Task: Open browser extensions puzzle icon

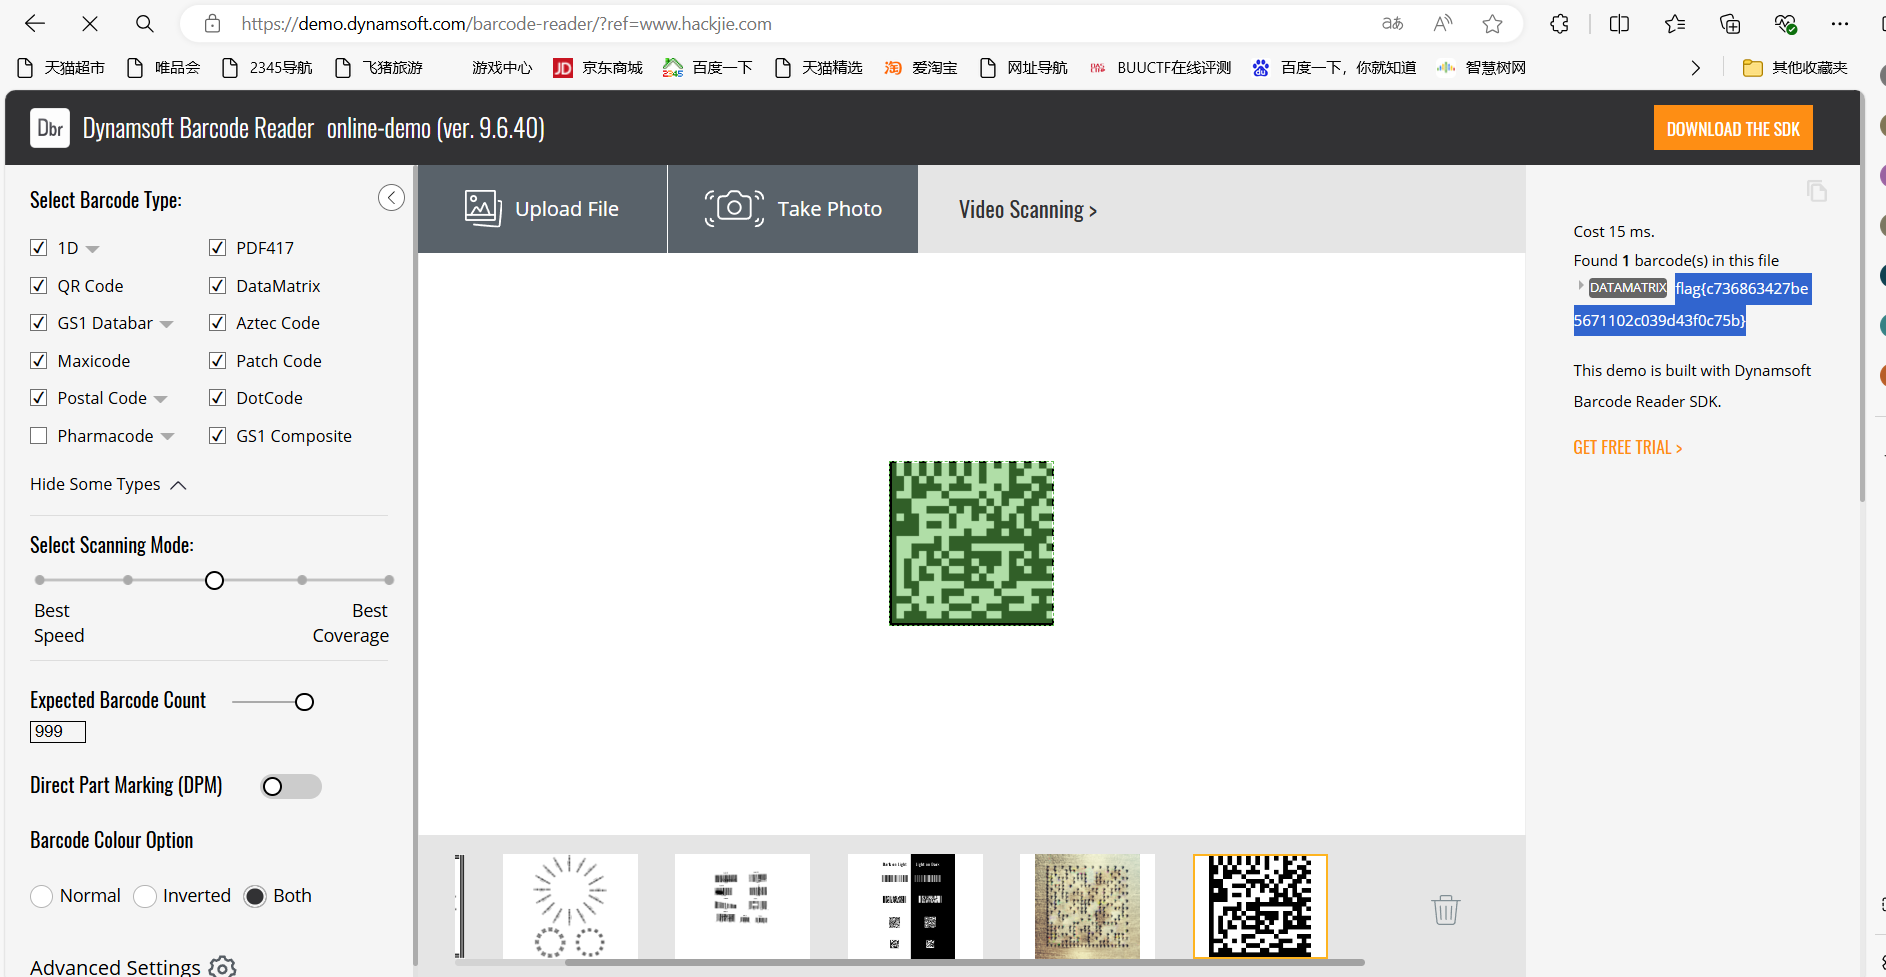Action: click(1559, 24)
